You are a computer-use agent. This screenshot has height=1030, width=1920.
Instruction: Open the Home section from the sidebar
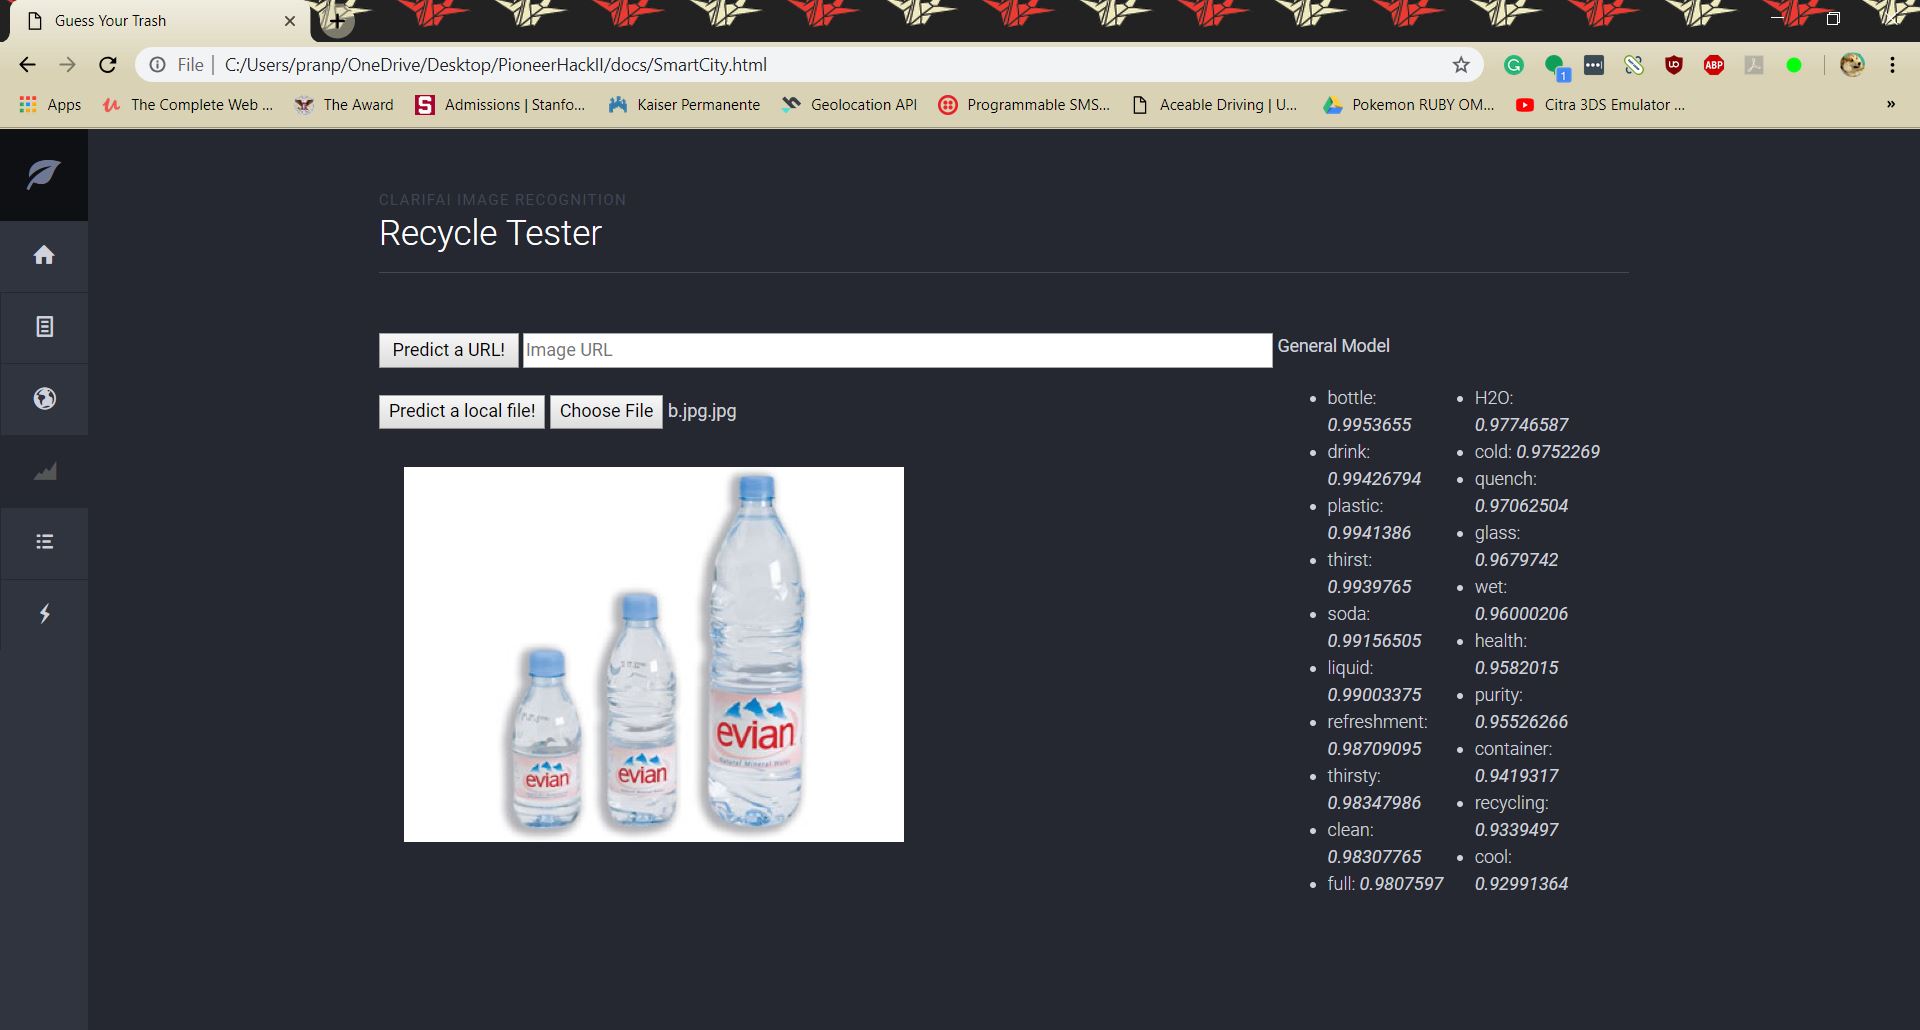(44, 255)
